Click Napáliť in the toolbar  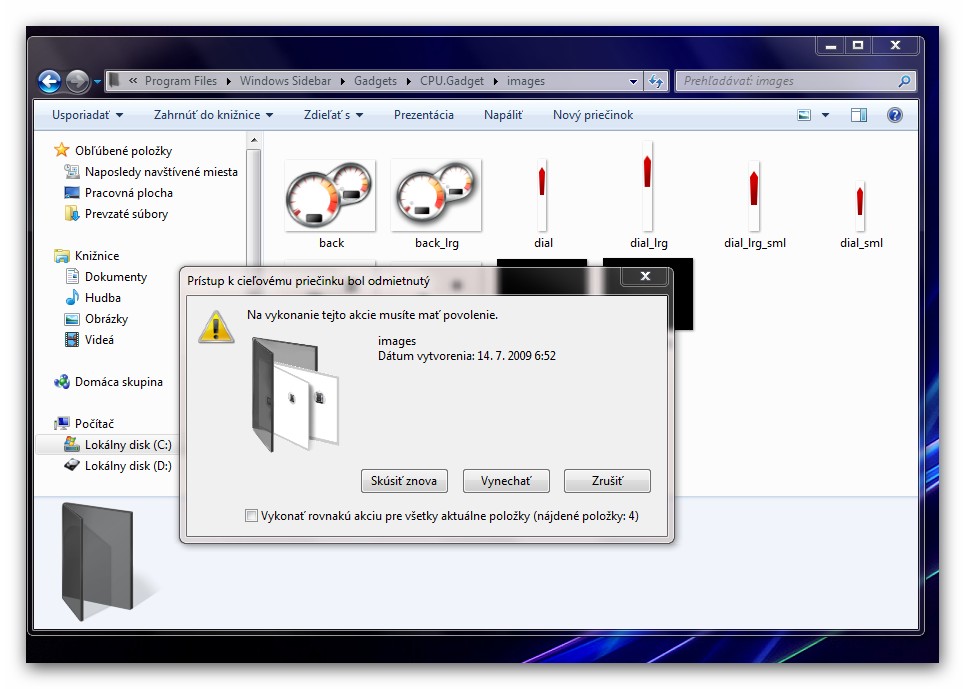(503, 115)
